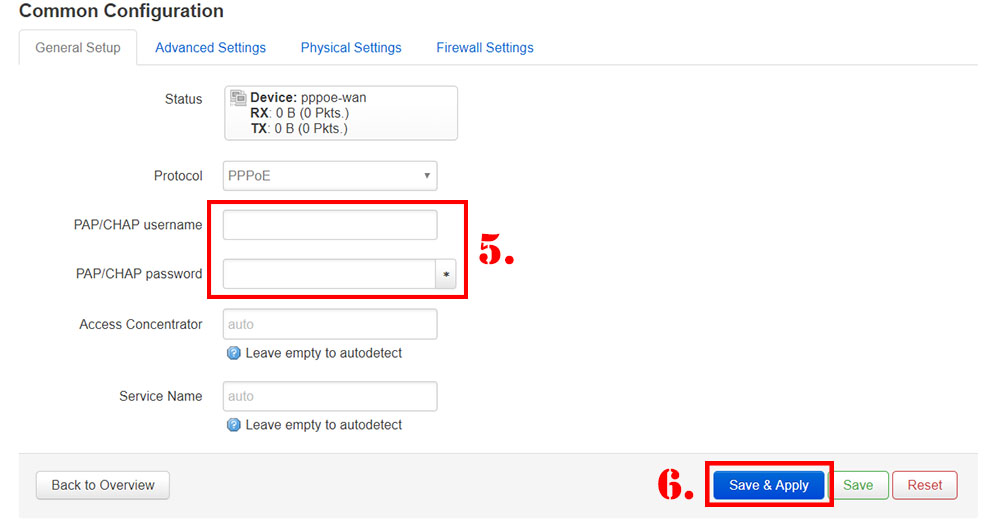The height and width of the screenshot is (524, 1000).
Task: Click the PAP/CHAP username label
Action: click(x=138, y=225)
